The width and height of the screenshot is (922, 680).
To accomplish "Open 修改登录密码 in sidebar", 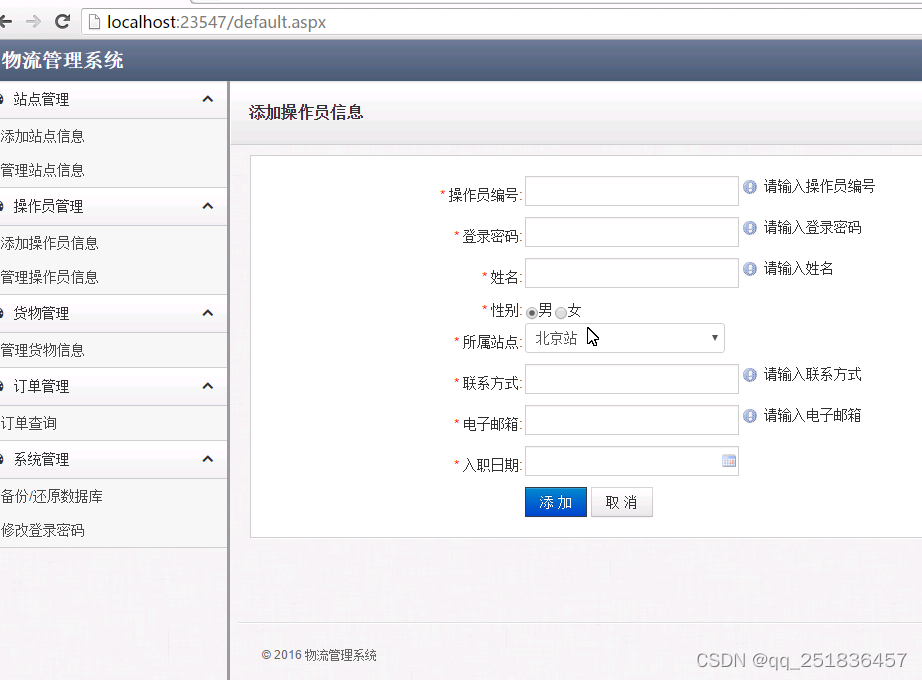I will pyautogui.click(x=42, y=531).
